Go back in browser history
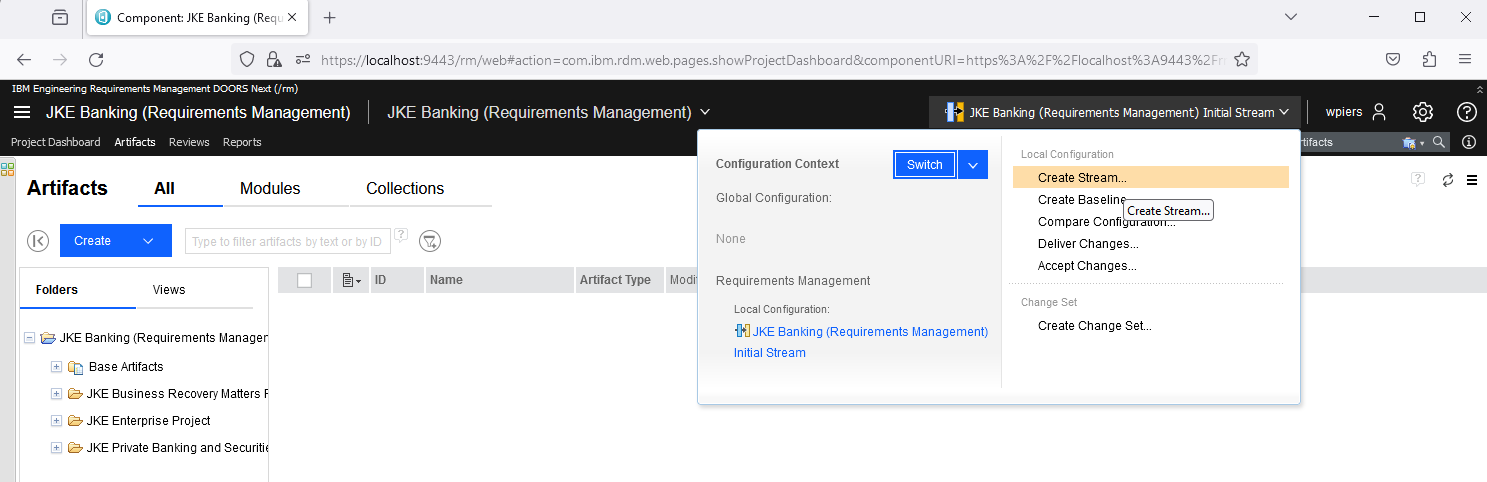Screen dimensions: 1487x482 coord(24,59)
